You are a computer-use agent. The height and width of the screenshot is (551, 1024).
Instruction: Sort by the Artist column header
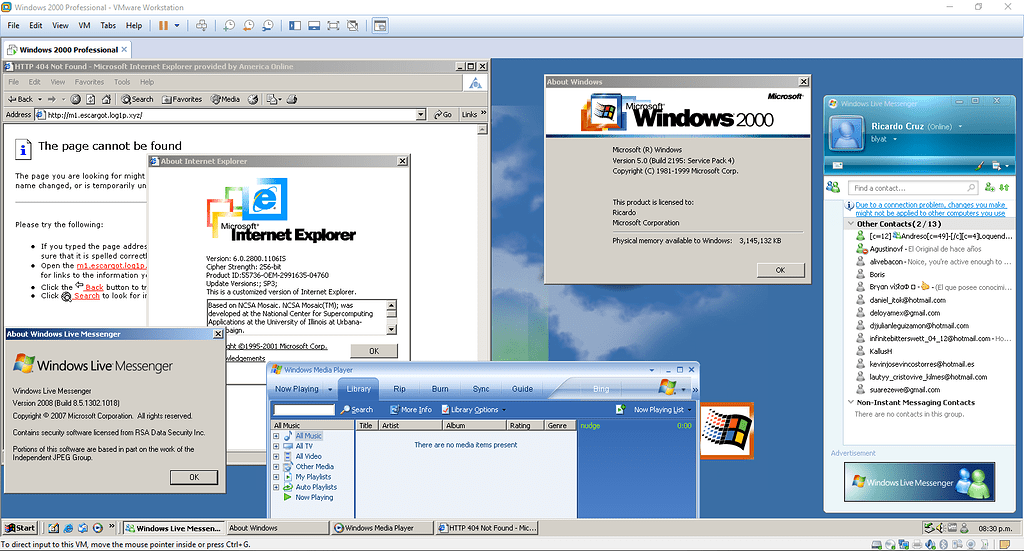[x=411, y=426]
